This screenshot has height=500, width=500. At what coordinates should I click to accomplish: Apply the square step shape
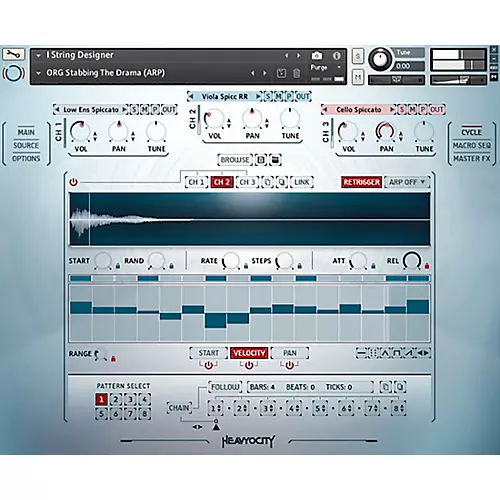click(397, 353)
